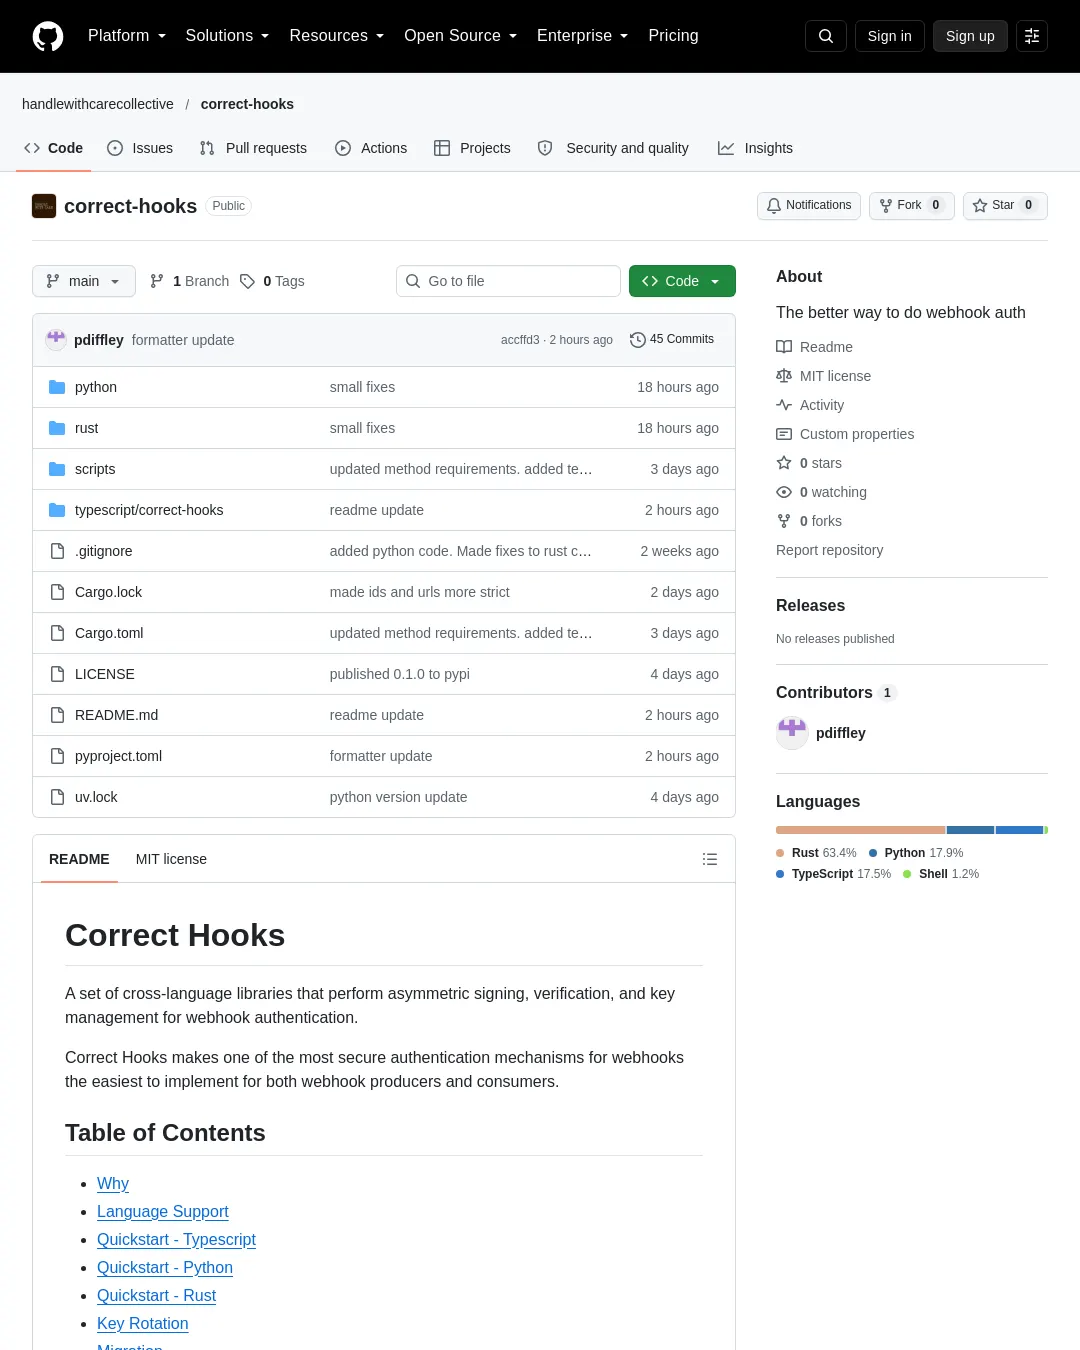Viewport: 1080px width, 1350px height.
Task: Select the Code tab
Action: 53,148
